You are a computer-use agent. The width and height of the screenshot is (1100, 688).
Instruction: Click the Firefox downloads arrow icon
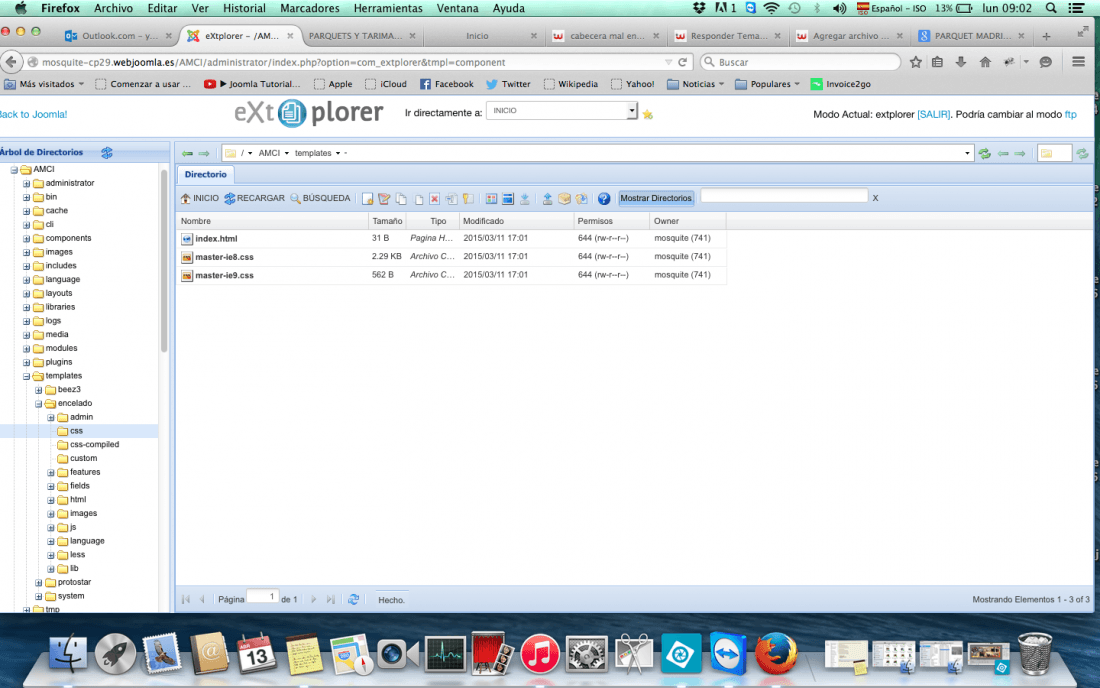(x=961, y=62)
